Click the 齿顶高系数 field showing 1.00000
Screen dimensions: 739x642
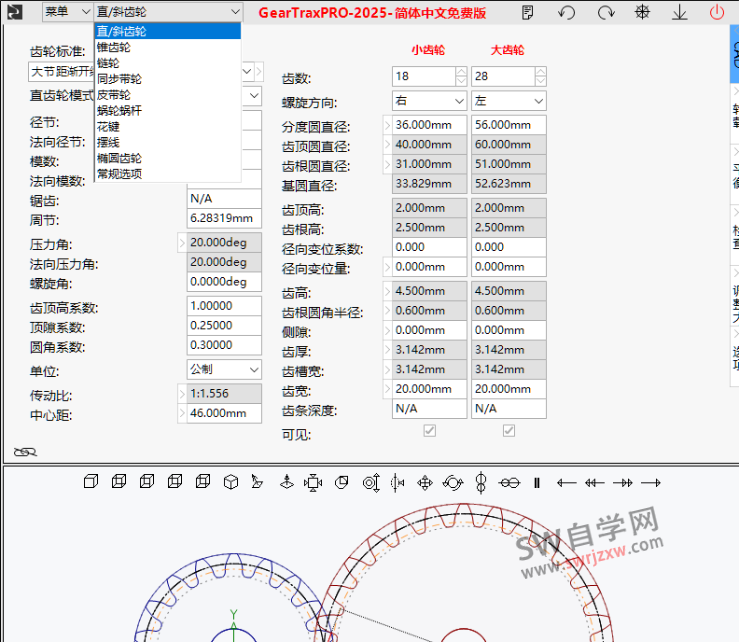(224, 306)
